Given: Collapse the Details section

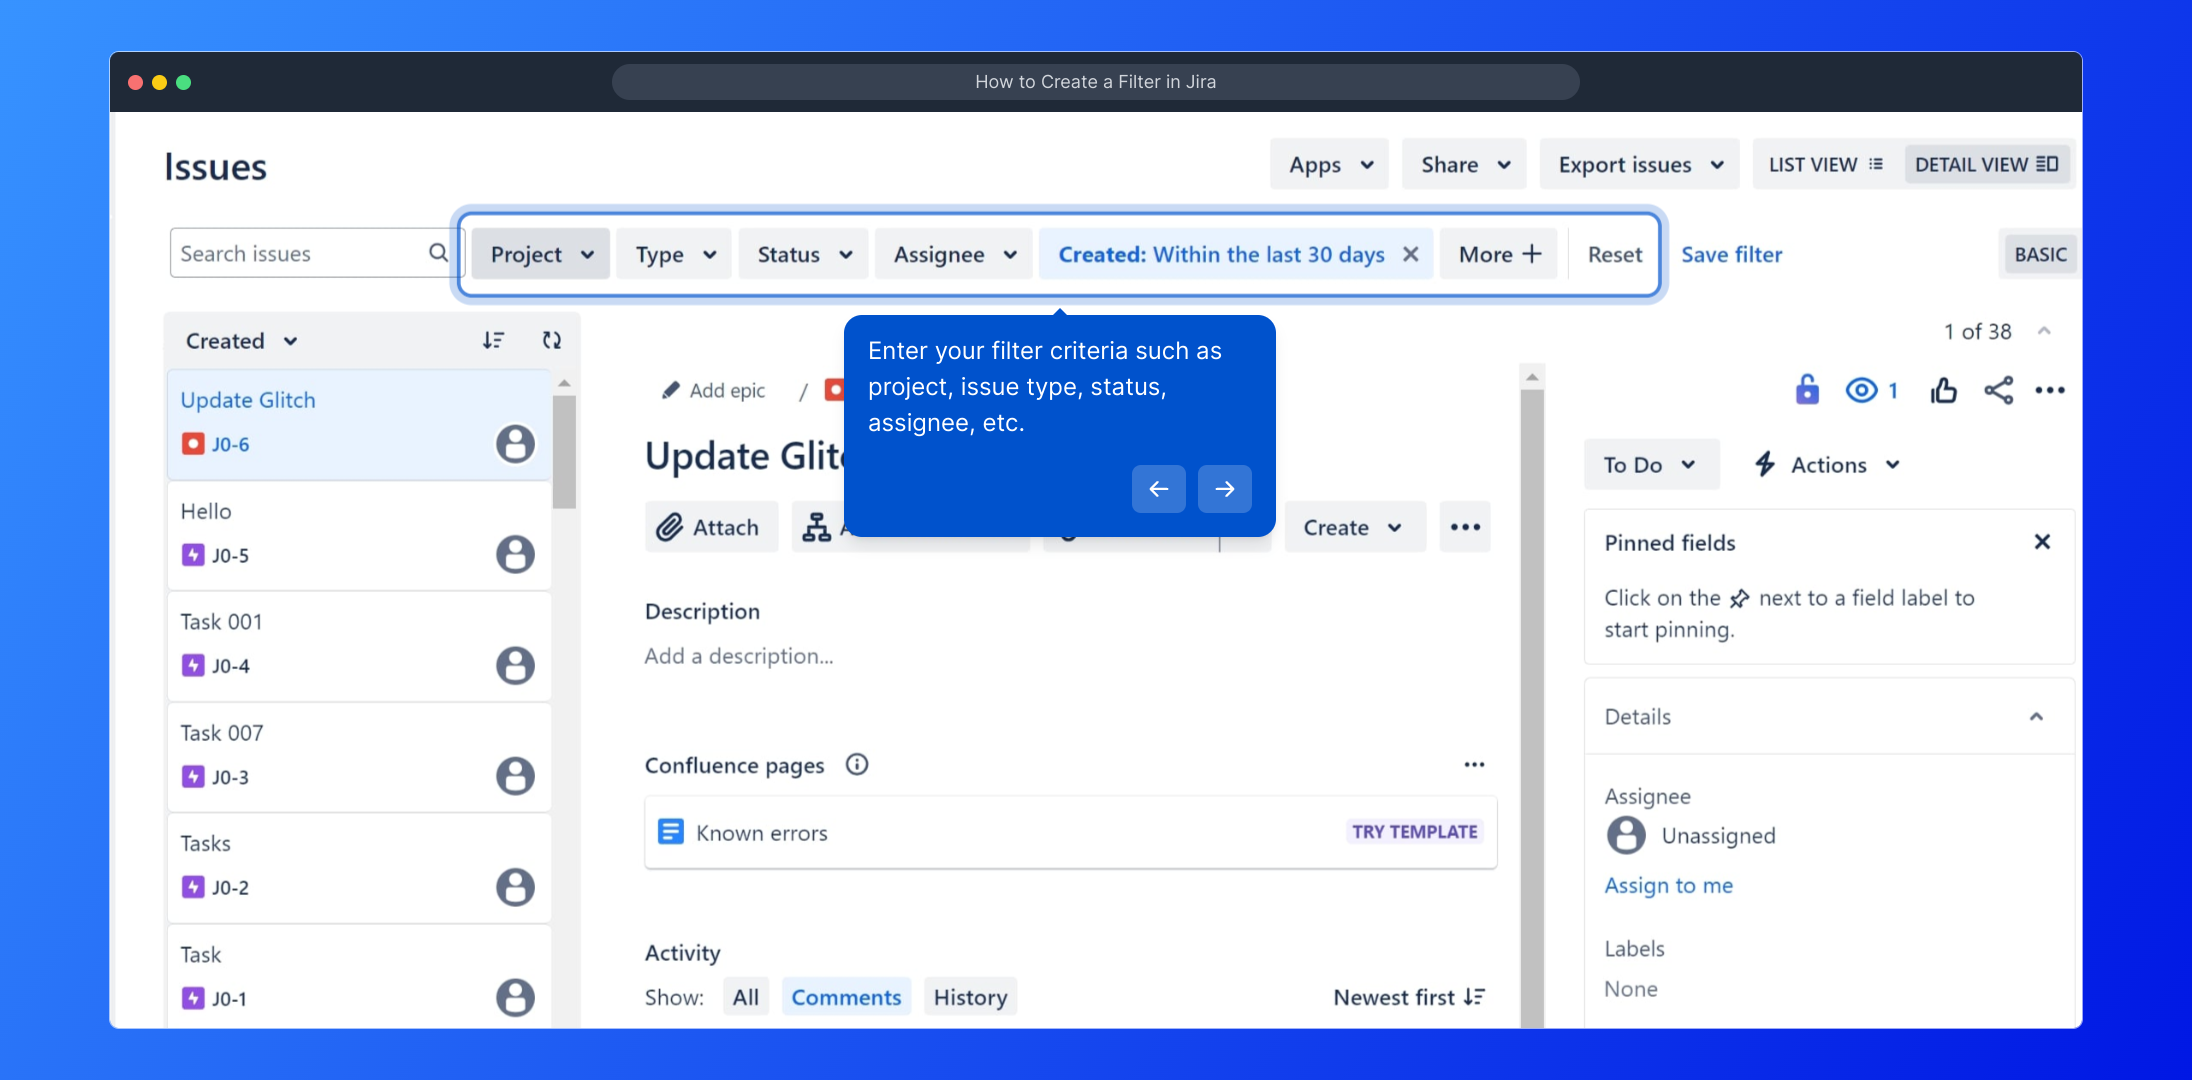Looking at the screenshot, I should (x=2036, y=717).
